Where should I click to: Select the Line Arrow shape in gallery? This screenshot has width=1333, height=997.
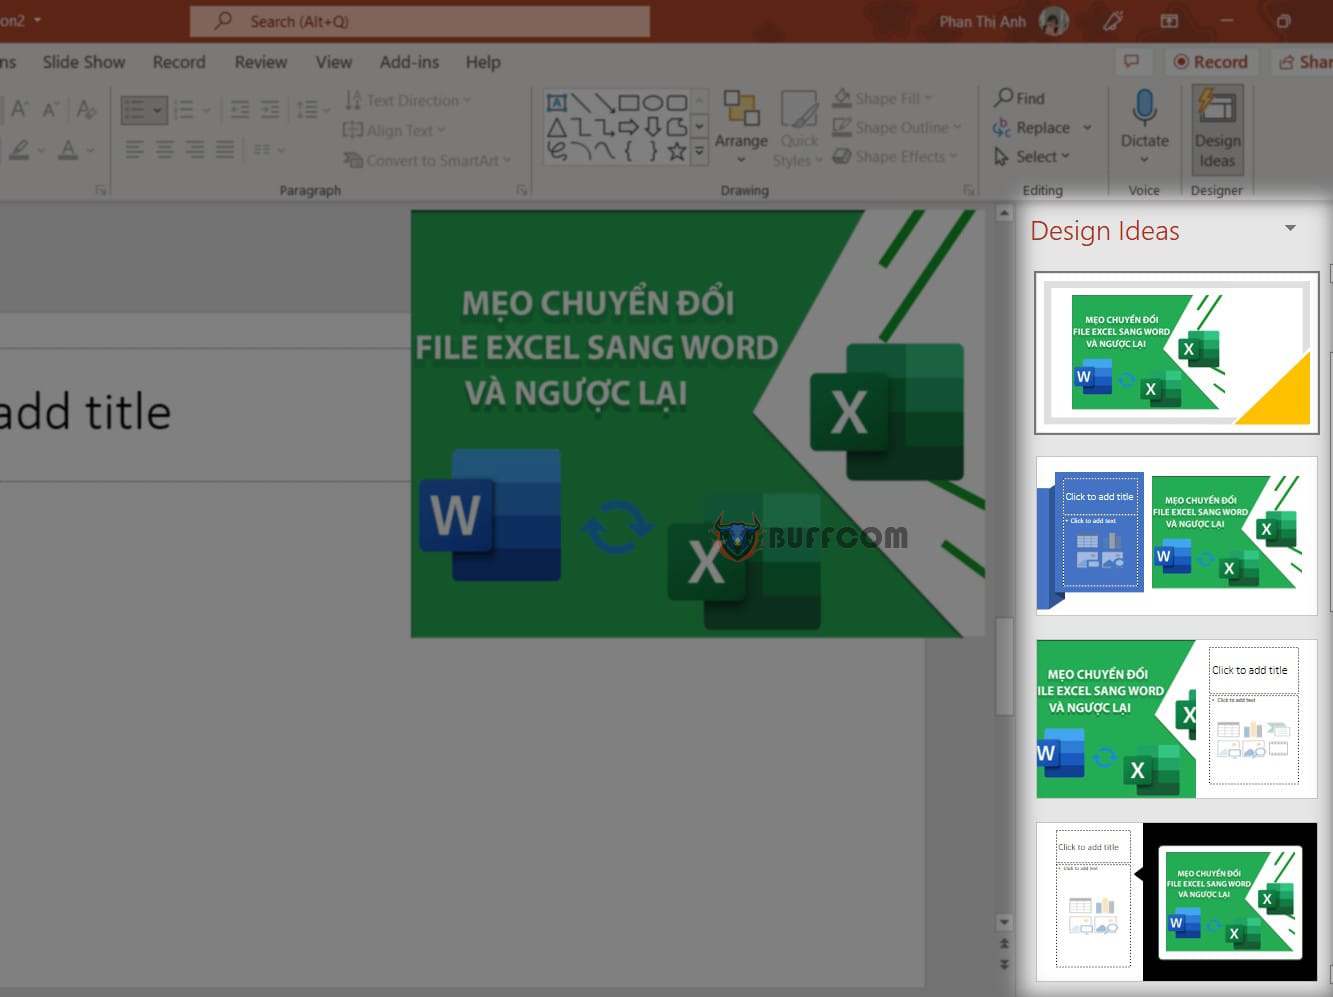[605, 102]
